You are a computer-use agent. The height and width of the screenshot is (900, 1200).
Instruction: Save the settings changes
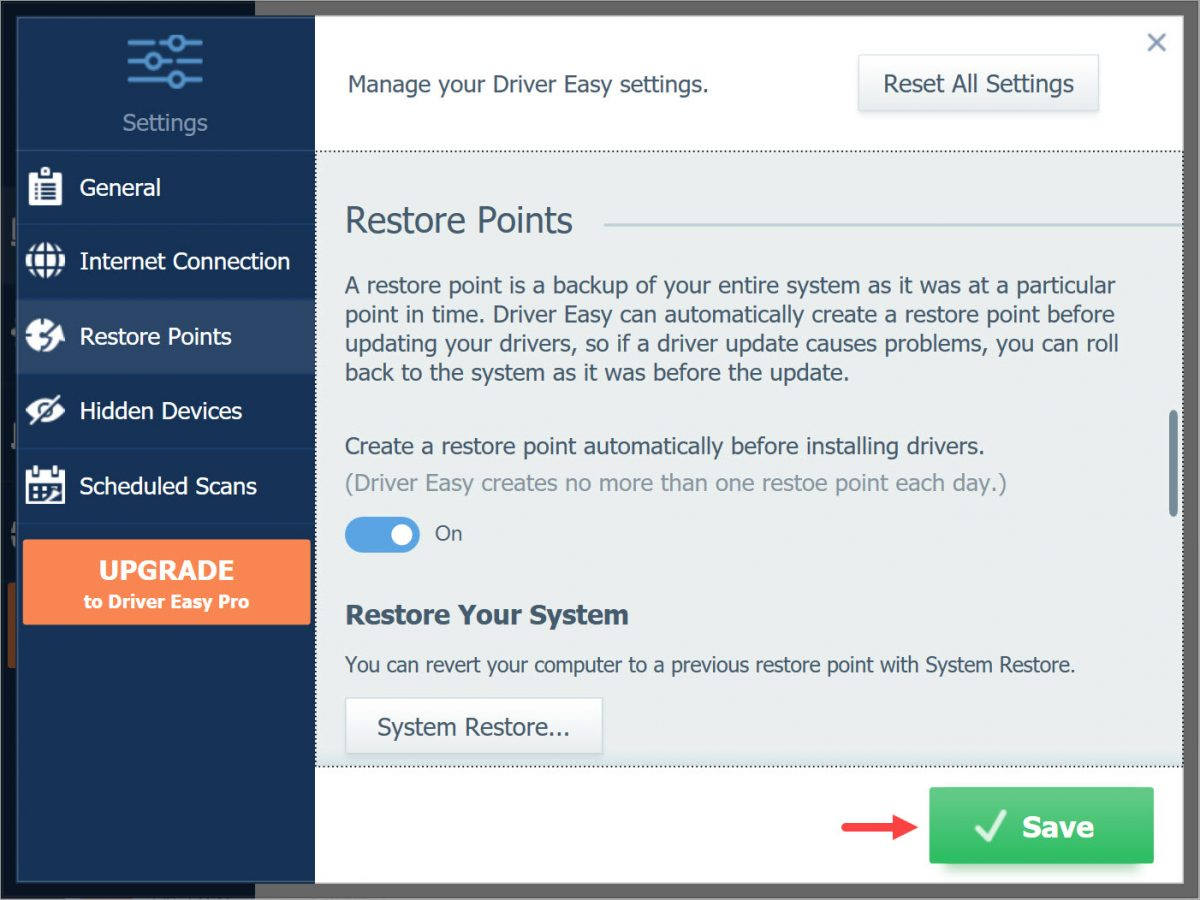[1041, 826]
